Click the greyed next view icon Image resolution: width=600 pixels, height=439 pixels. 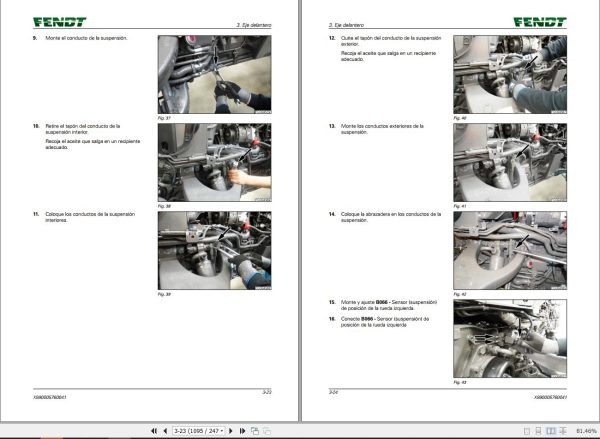pyautogui.click(x=267, y=431)
